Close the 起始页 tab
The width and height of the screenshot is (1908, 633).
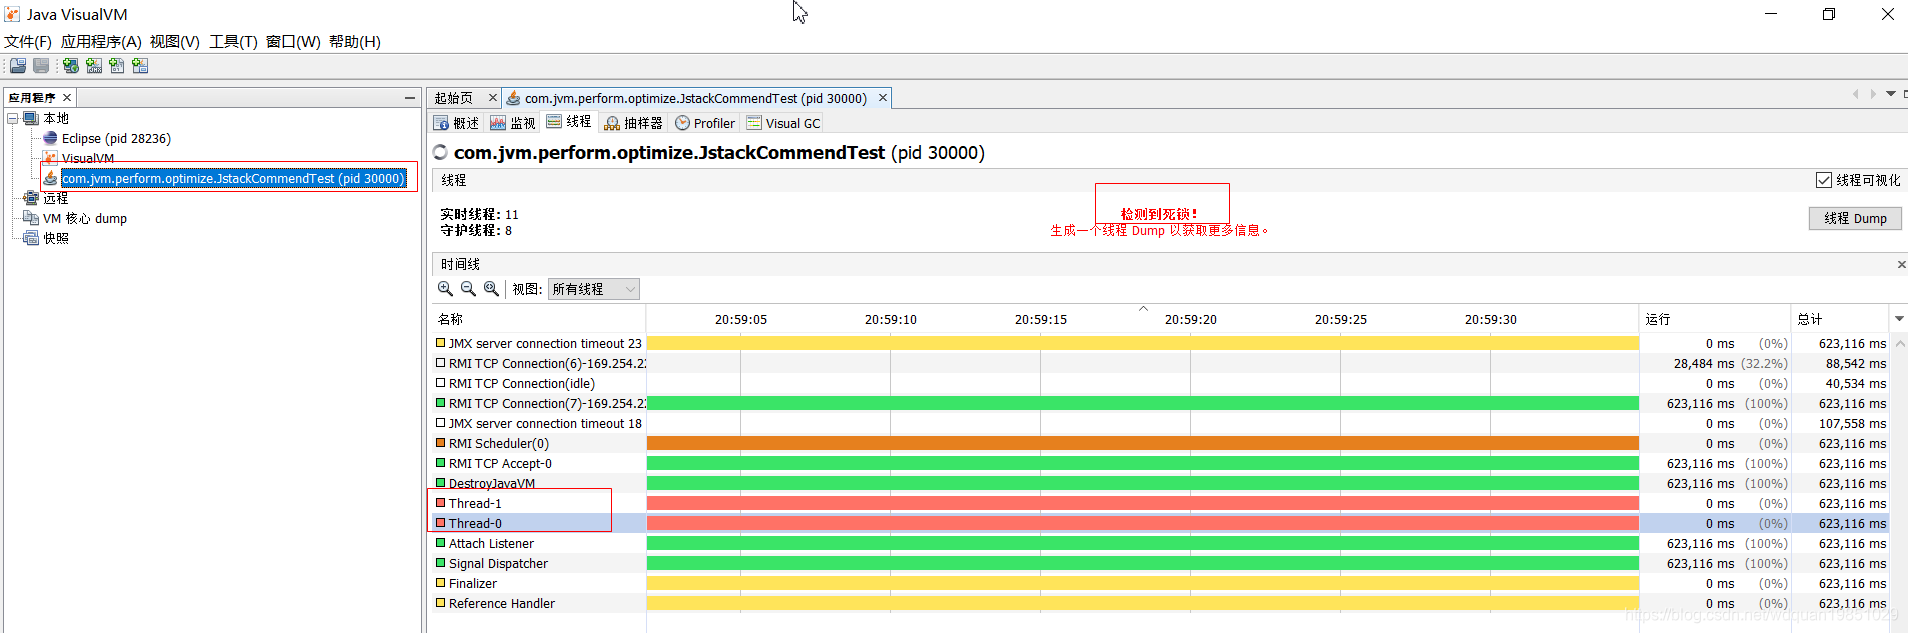coord(492,98)
